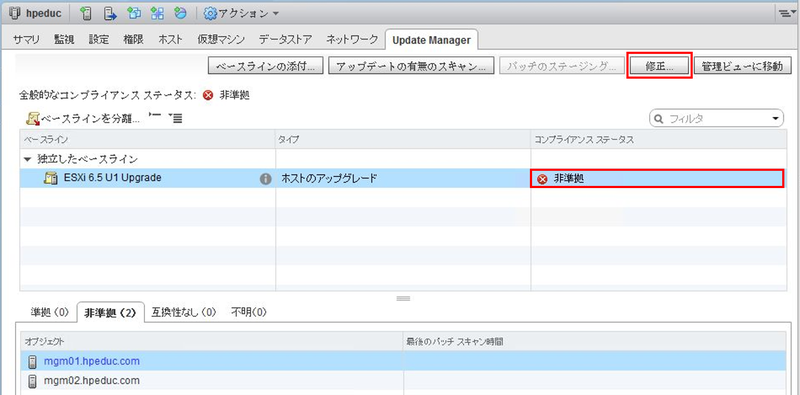This screenshot has width=800, height=395.
Task: Open the ネットワーク tab
Action: [x=353, y=39]
